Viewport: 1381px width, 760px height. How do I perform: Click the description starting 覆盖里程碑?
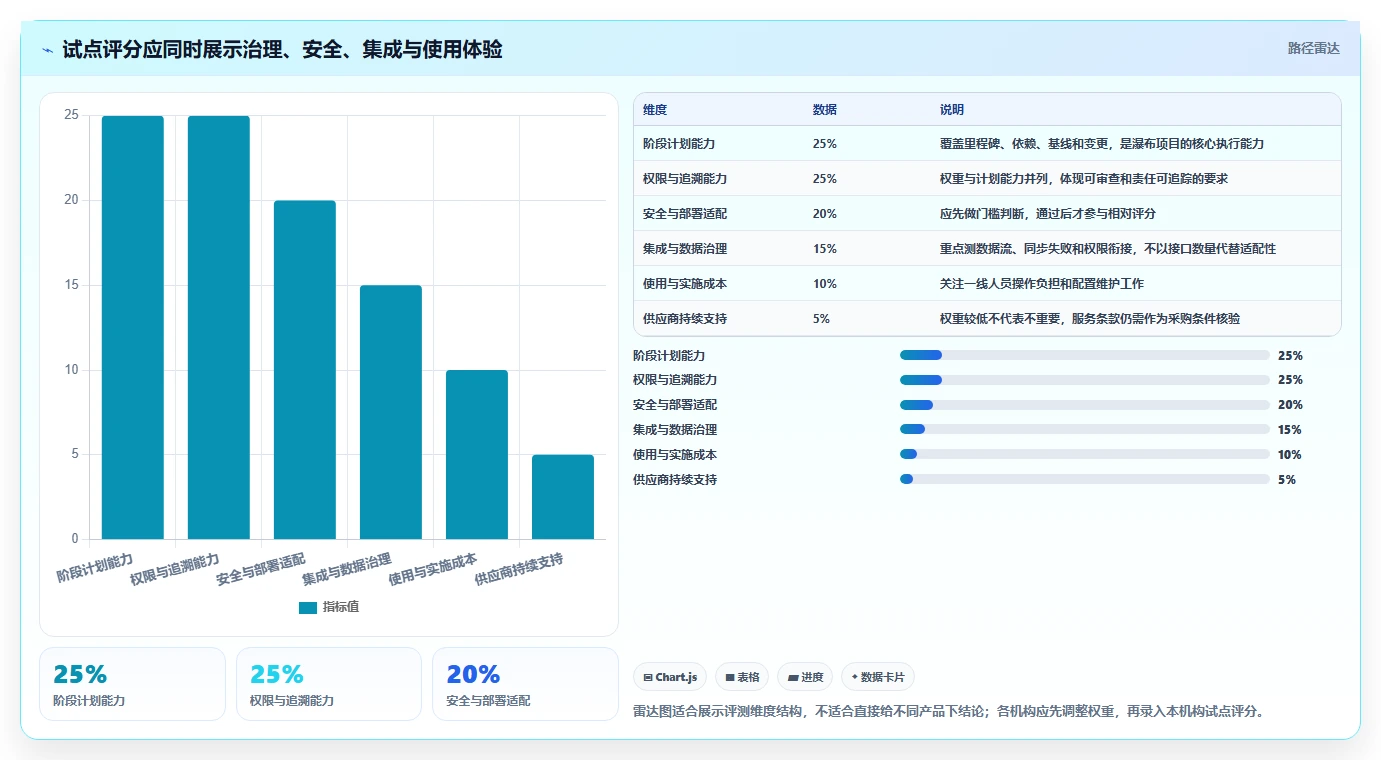click(x=1102, y=144)
